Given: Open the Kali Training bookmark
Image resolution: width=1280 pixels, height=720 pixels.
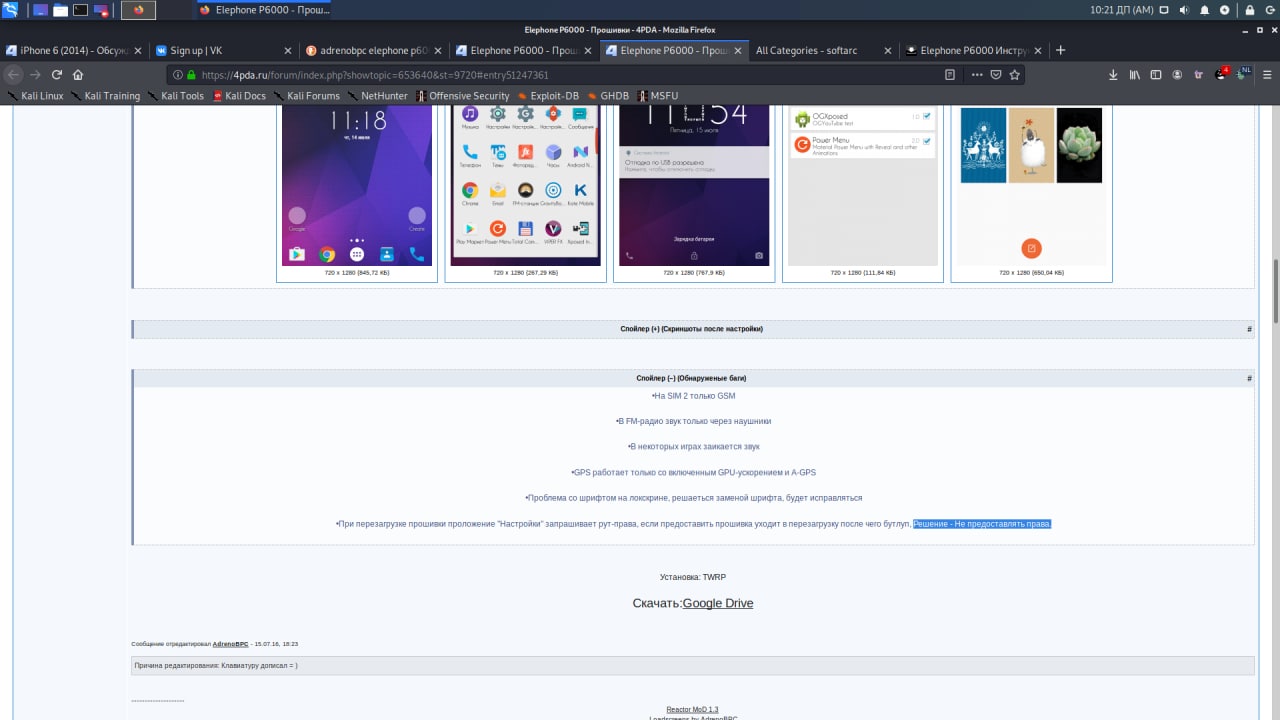Looking at the screenshot, I should click(x=105, y=96).
